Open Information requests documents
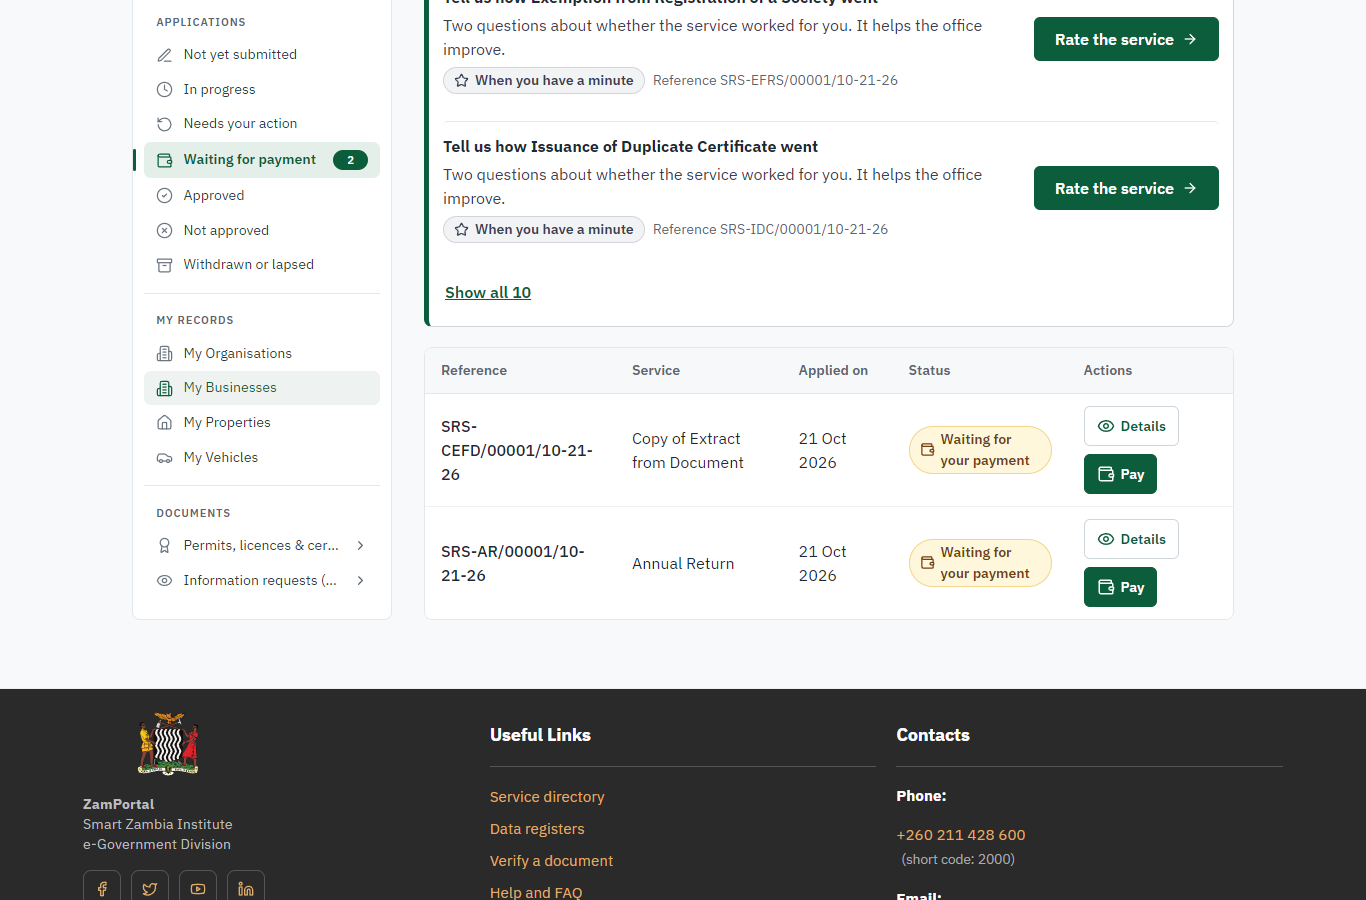 click(262, 581)
